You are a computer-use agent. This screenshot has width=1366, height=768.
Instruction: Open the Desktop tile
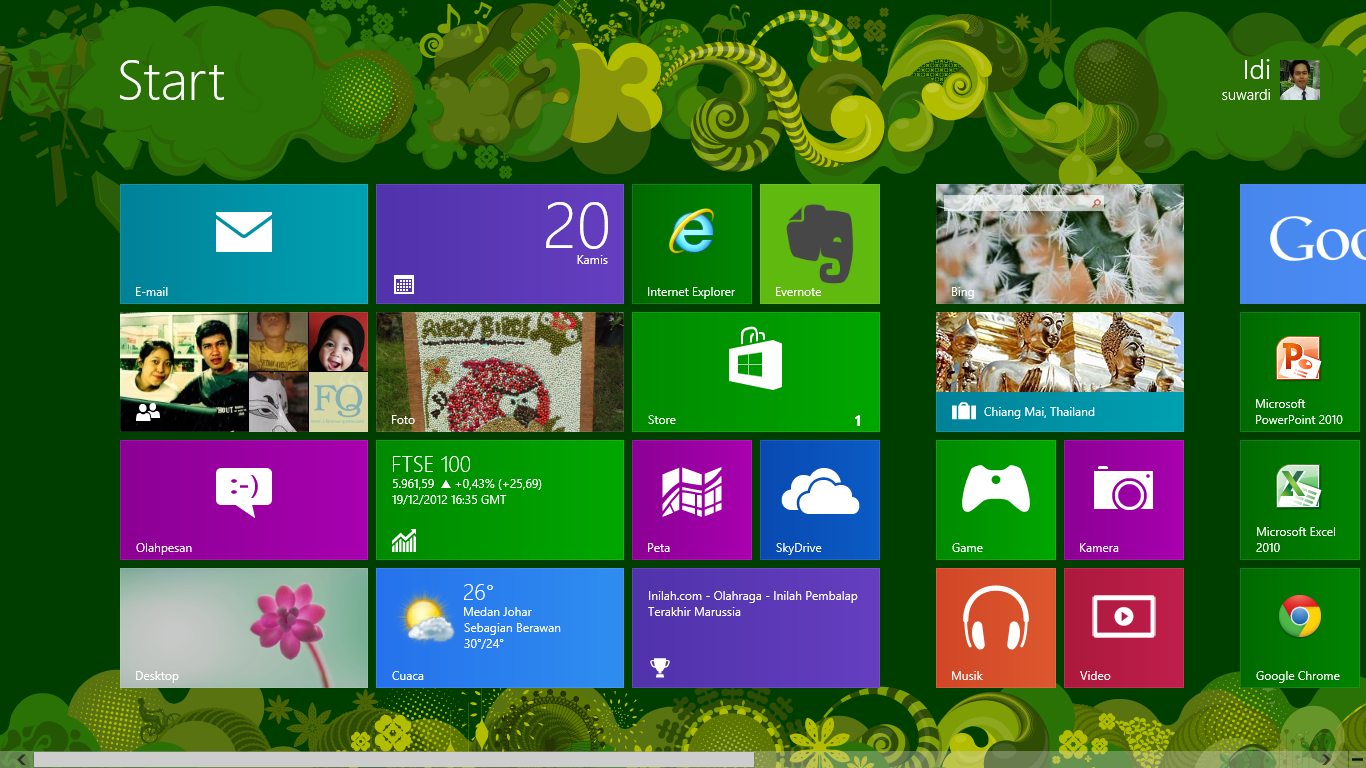[x=244, y=628]
